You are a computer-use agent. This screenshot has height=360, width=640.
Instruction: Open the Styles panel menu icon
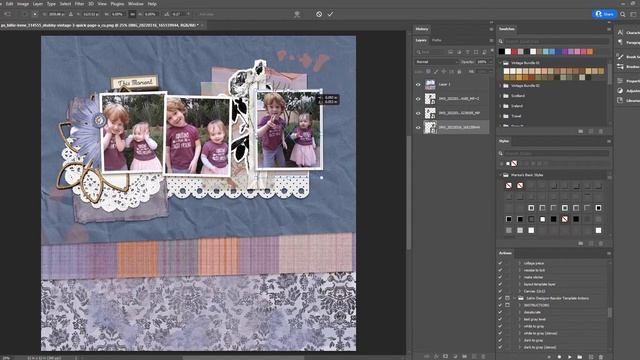click(x=609, y=141)
